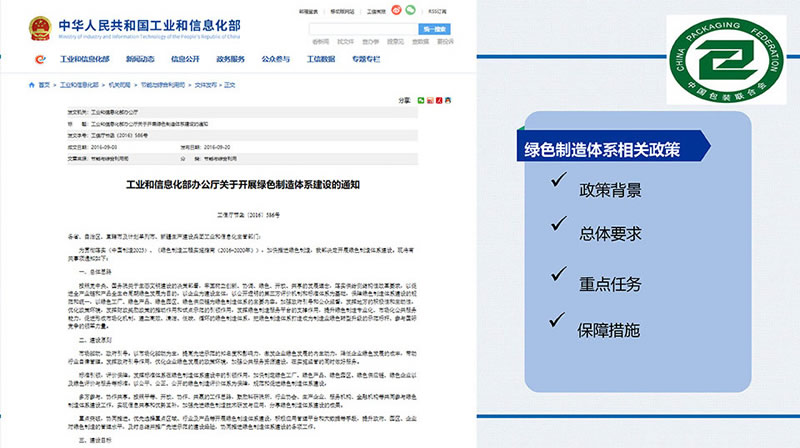Select 政策背景 item
Image resolution: width=800 pixels, height=448 pixels.
coord(610,190)
